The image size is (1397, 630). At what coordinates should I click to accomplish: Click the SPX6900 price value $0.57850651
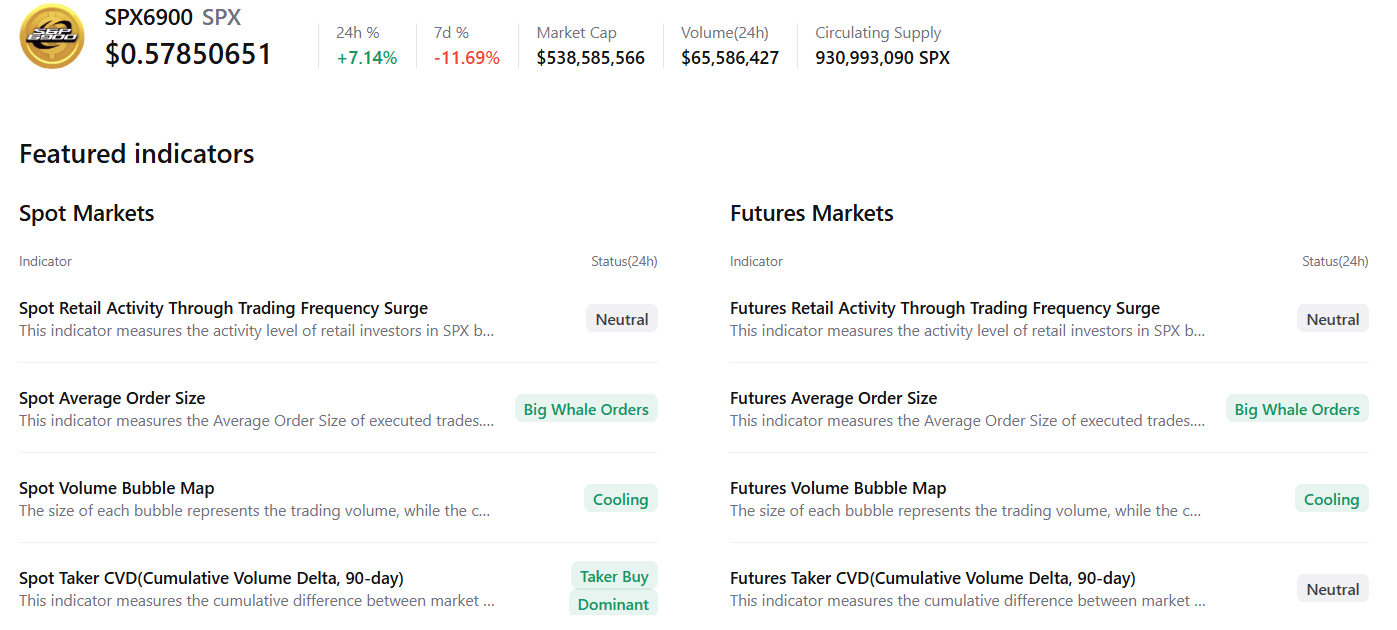coord(188,54)
